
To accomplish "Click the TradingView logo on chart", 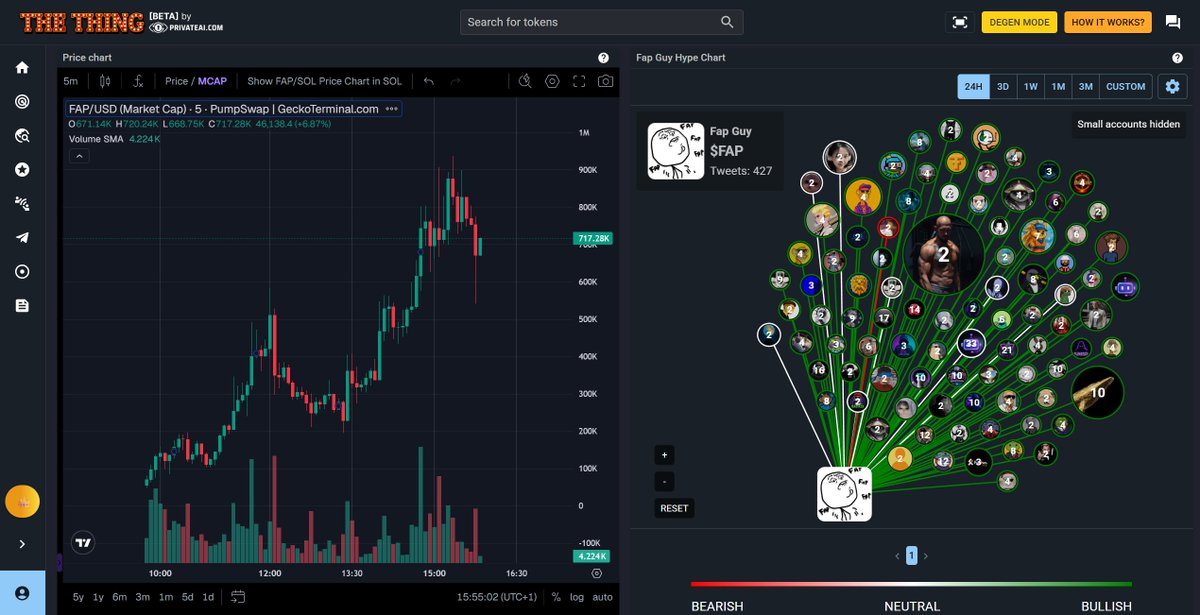I will pos(83,543).
